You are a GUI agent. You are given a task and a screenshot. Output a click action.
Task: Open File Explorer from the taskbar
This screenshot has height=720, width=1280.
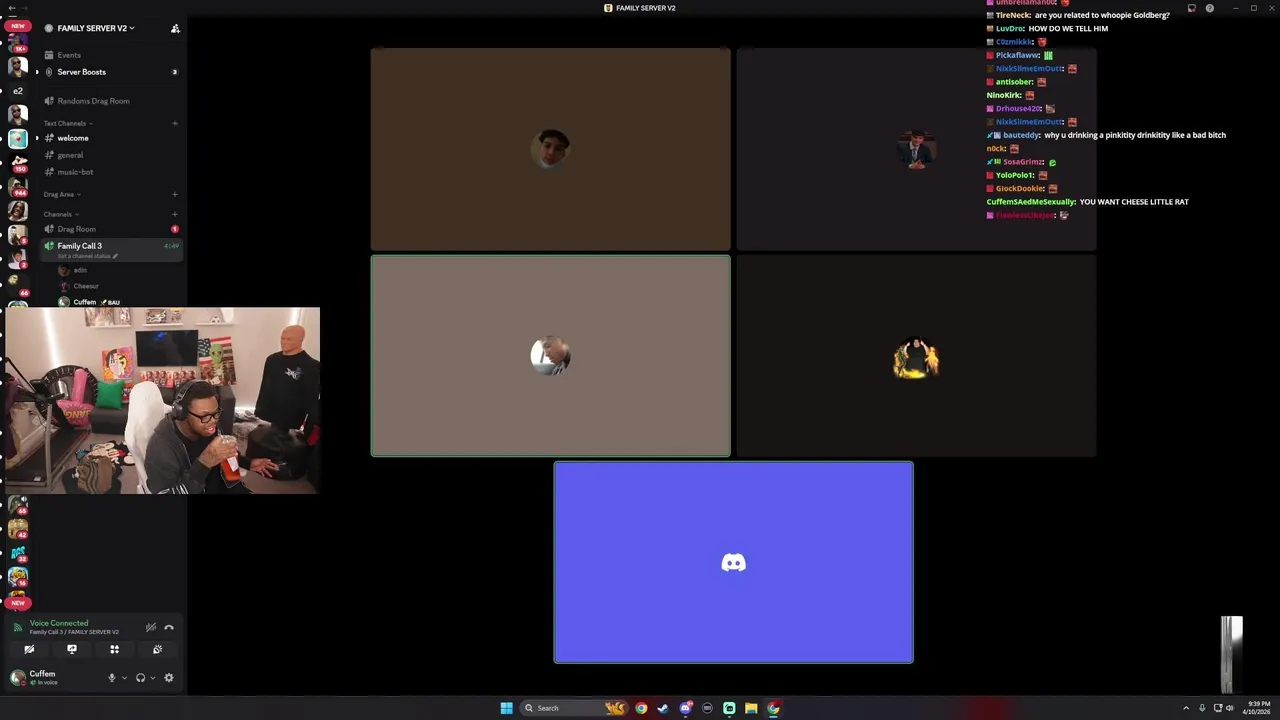751,708
